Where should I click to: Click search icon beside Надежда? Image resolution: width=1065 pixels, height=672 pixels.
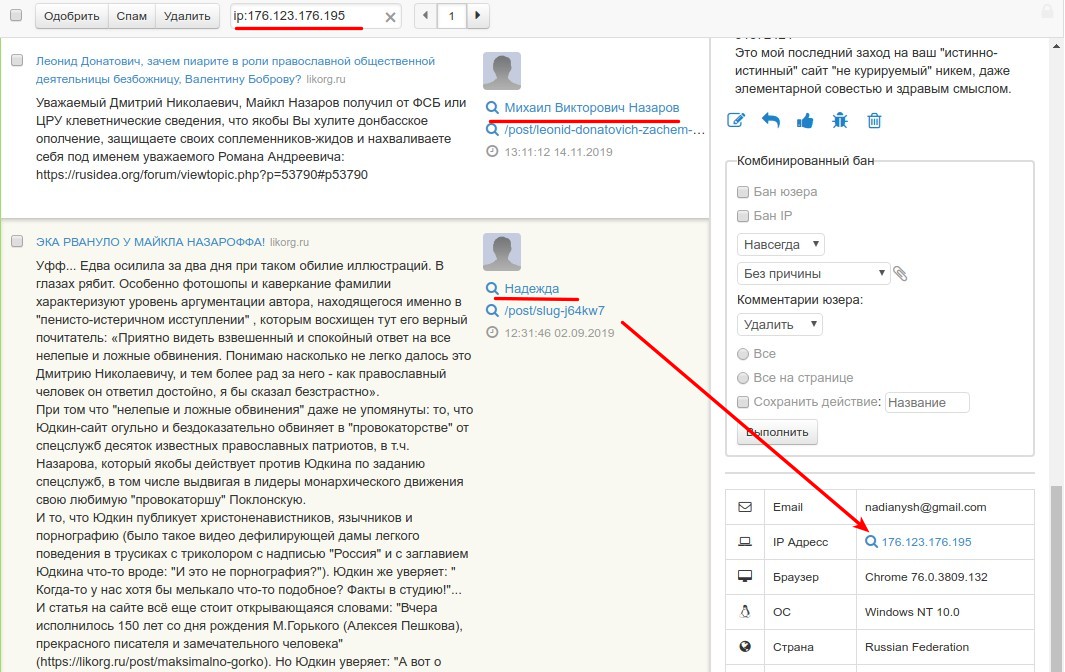pyautogui.click(x=492, y=288)
